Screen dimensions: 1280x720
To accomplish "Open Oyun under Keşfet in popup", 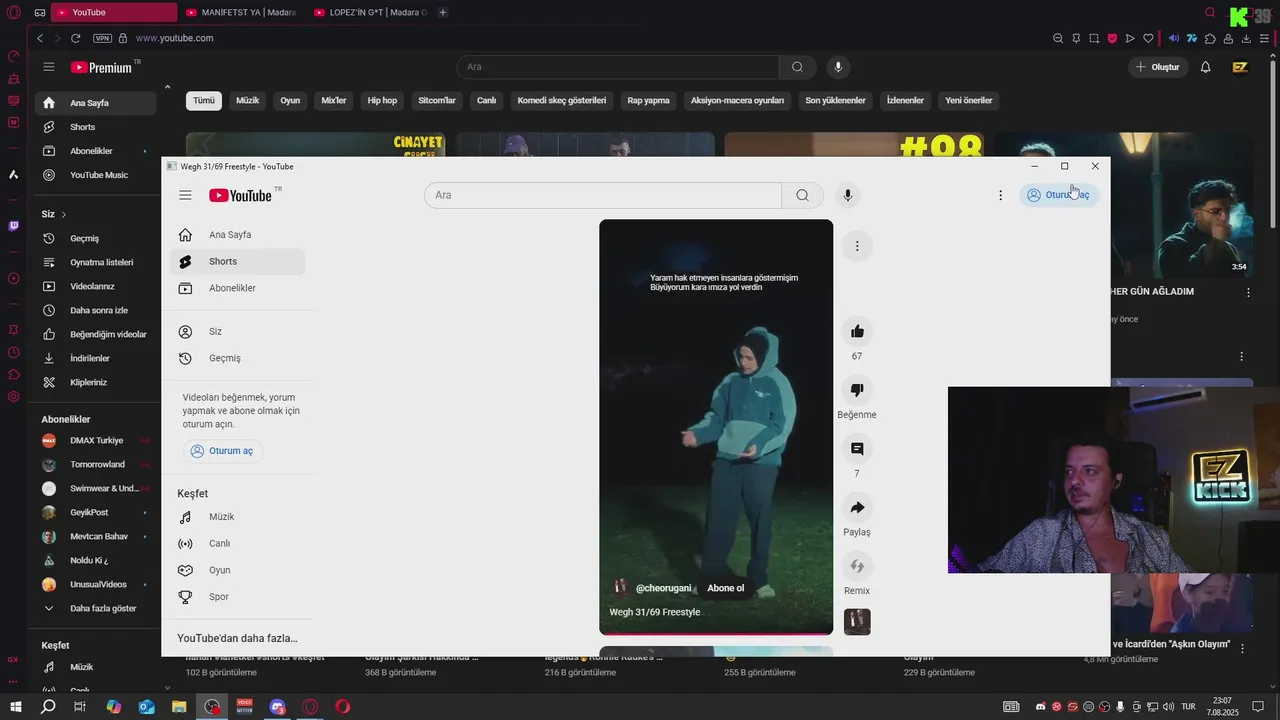I will coord(237,570).
